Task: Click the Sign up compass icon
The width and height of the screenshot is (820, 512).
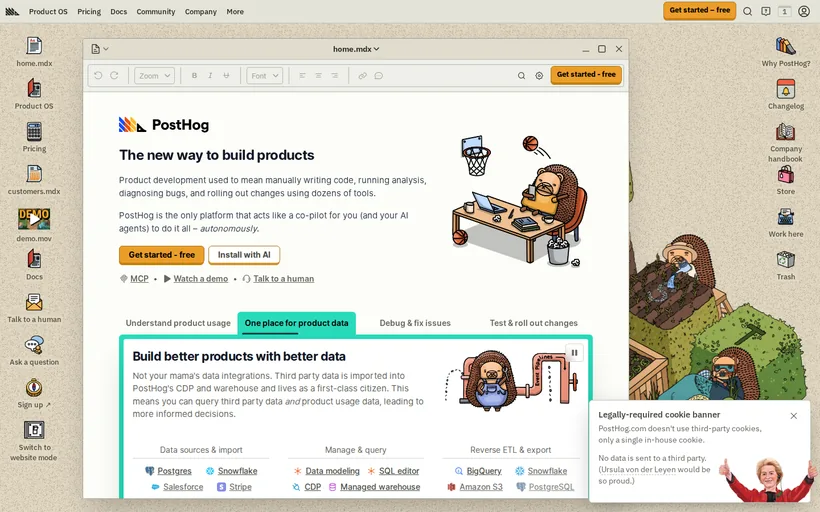Action: (x=34, y=388)
